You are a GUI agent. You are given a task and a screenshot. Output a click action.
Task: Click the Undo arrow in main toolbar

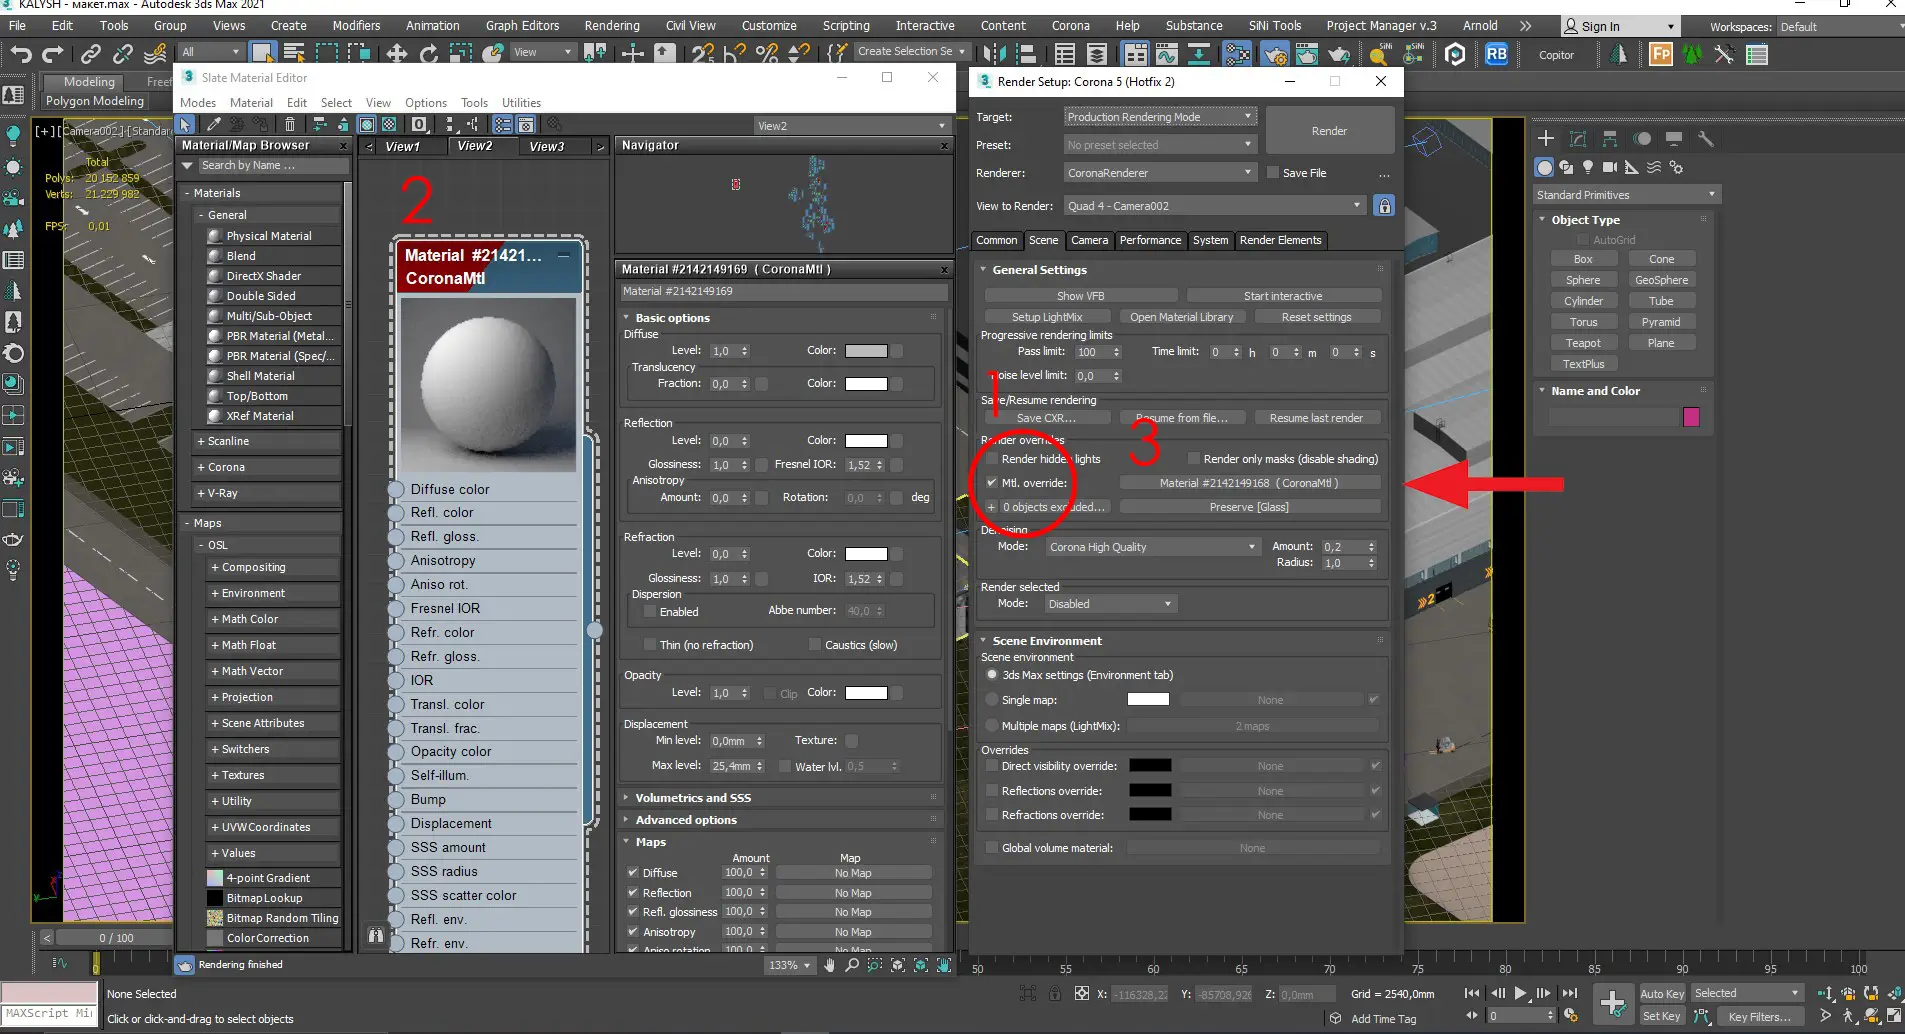tap(21, 54)
